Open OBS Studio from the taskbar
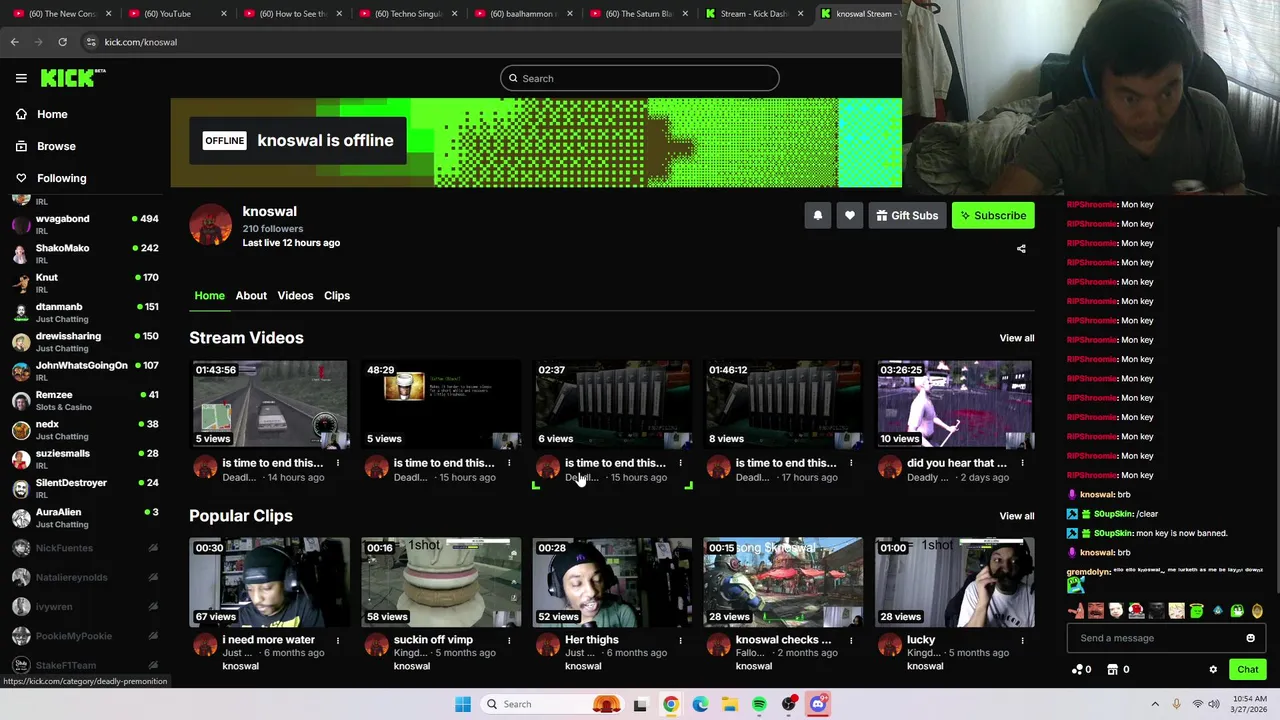The image size is (1280, 720). pyautogui.click(x=789, y=704)
